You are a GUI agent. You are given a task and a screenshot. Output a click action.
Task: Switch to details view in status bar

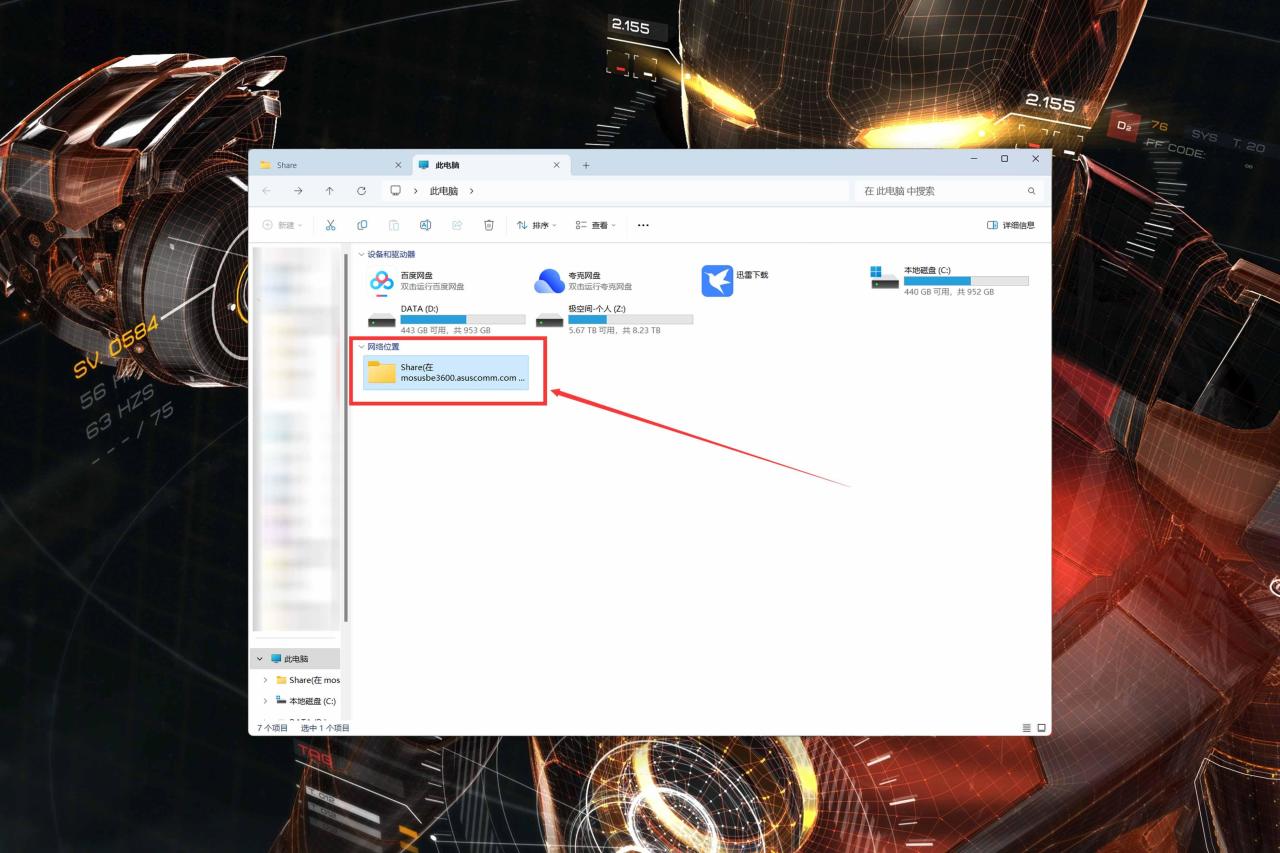point(1026,728)
